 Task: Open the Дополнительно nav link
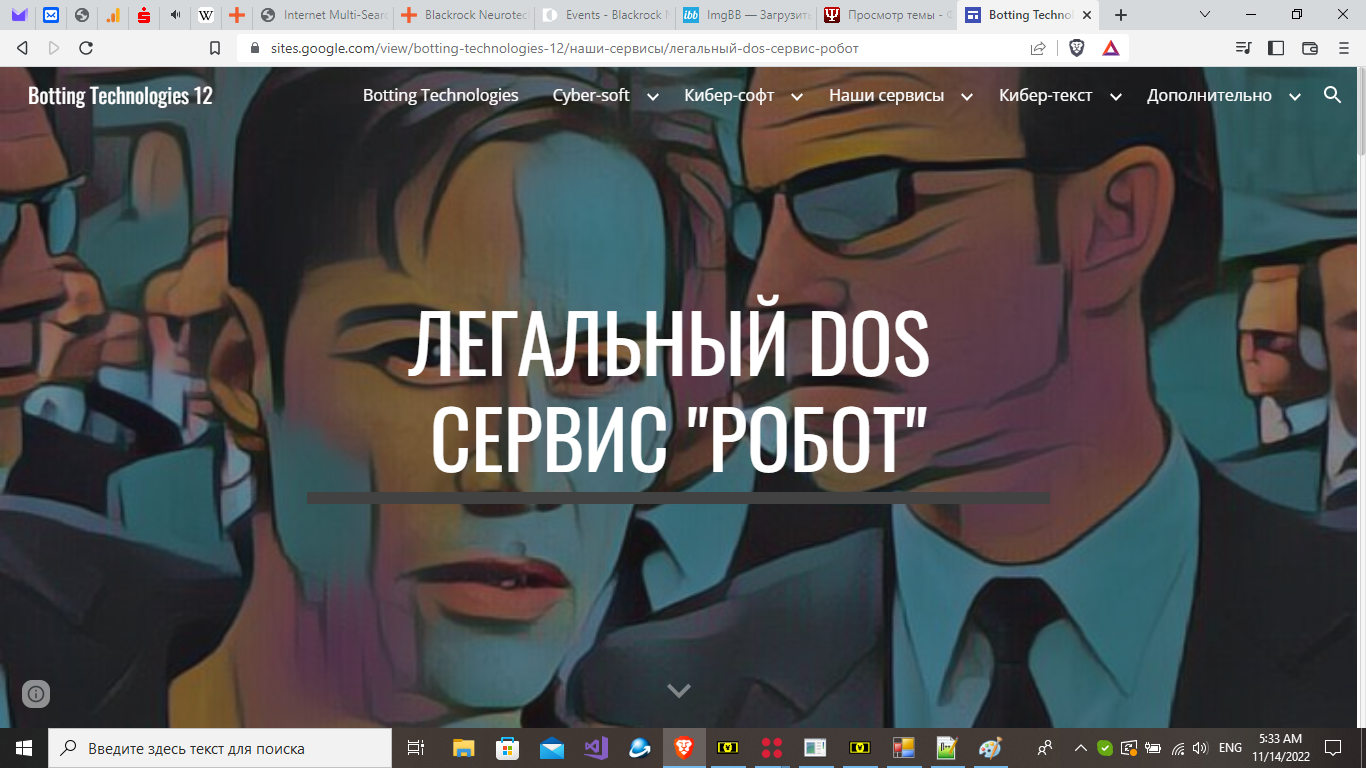point(1209,95)
